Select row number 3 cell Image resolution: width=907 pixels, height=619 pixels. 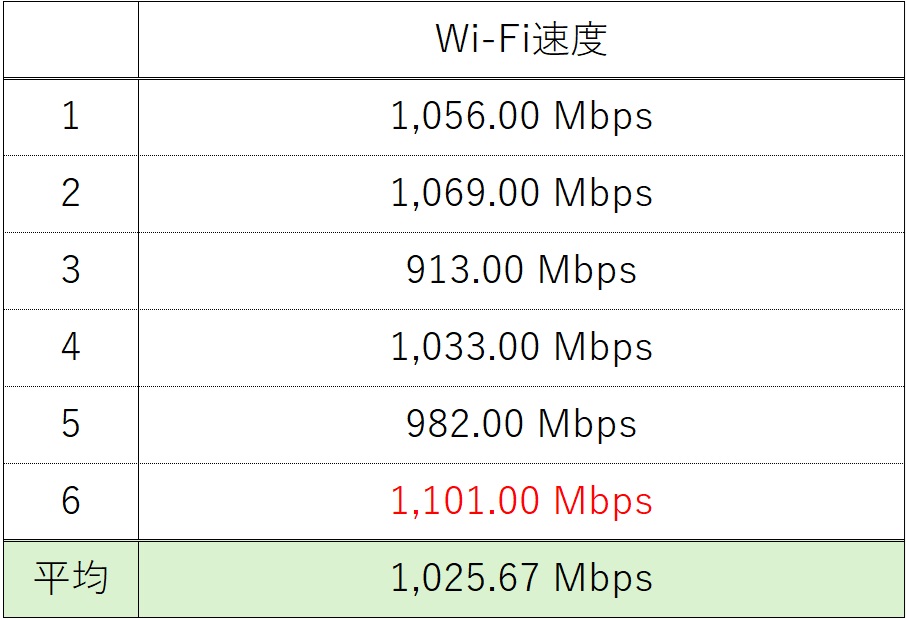tap(70, 271)
